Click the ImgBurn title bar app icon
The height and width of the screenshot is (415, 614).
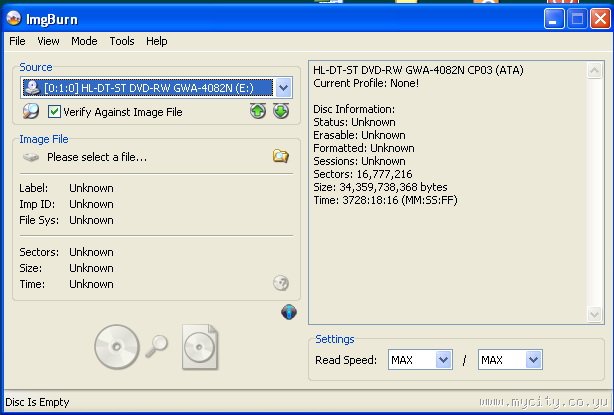[13, 18]
